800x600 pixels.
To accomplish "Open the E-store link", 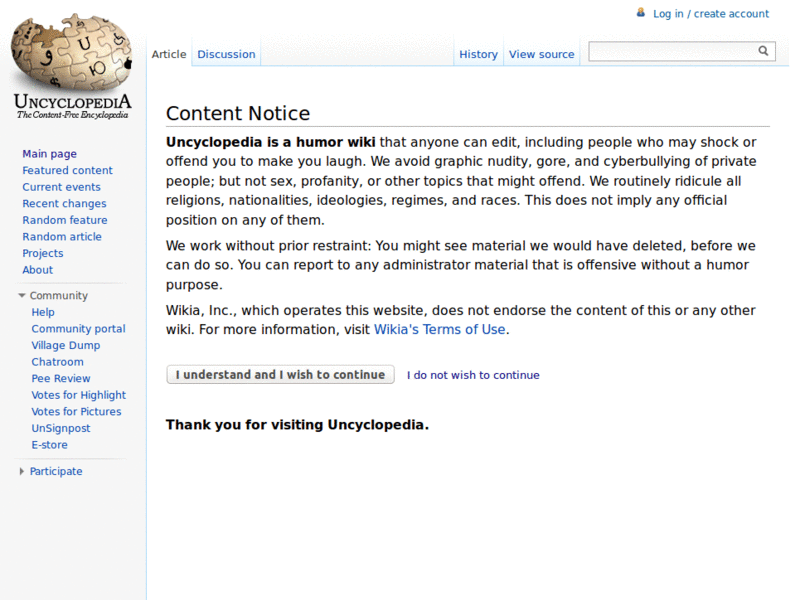I will click(50, 445).
